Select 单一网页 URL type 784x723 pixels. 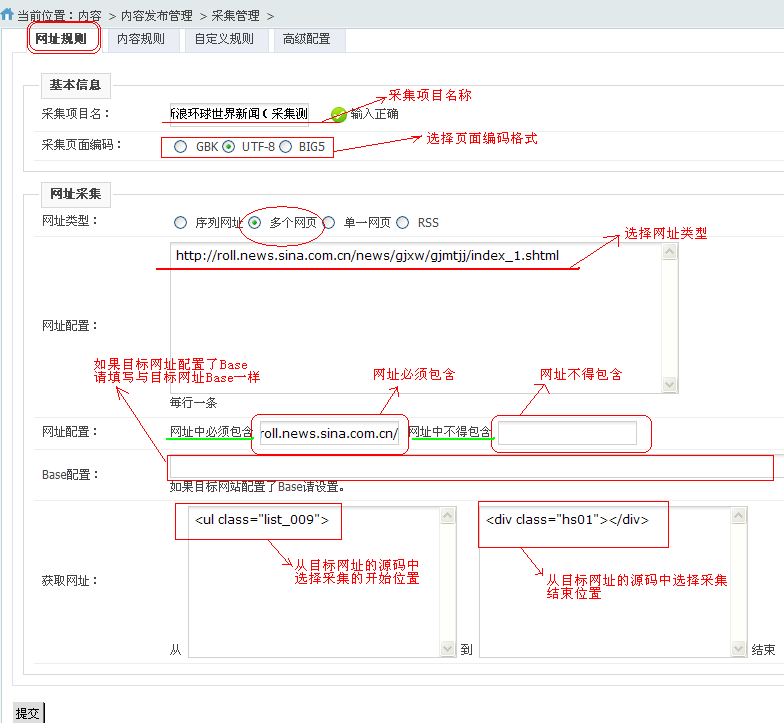(x=329, y=223)
